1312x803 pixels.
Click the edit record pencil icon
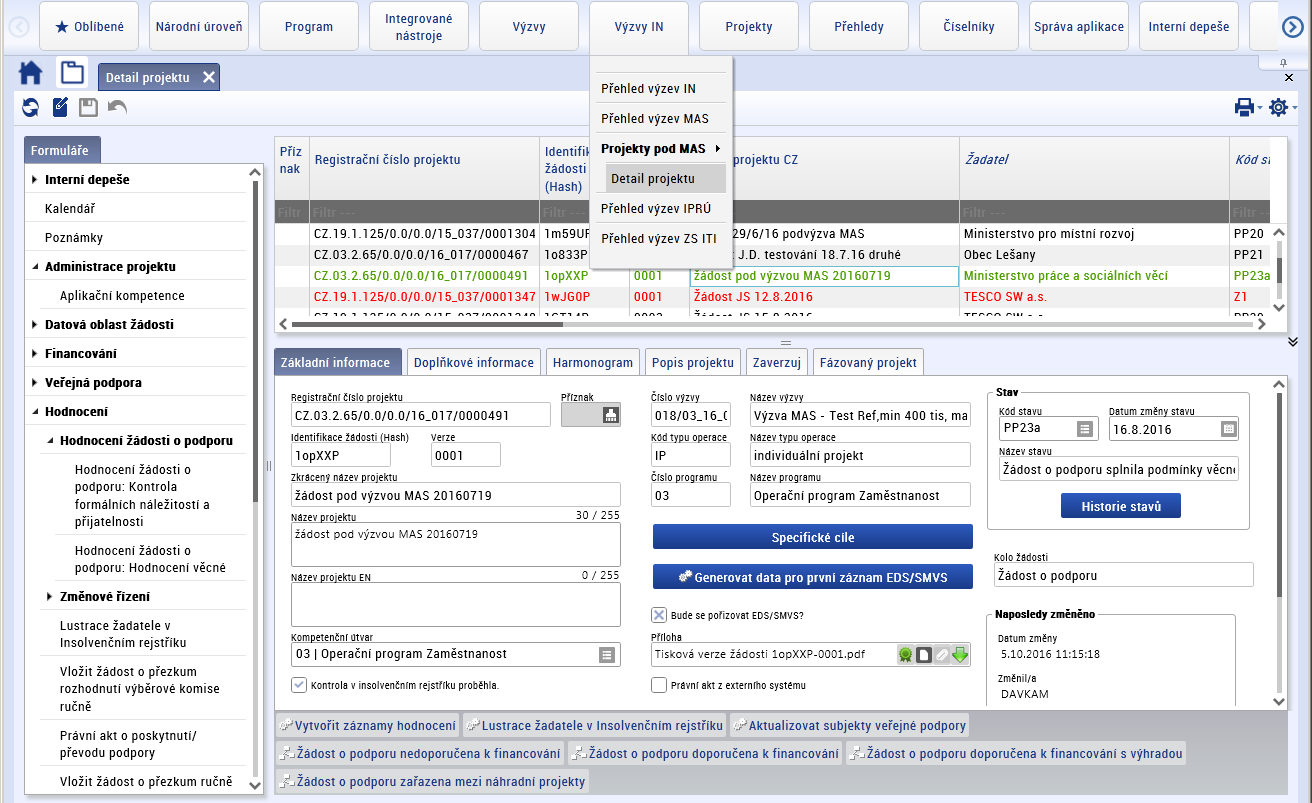pyautogui.click(x=60, y=107)
